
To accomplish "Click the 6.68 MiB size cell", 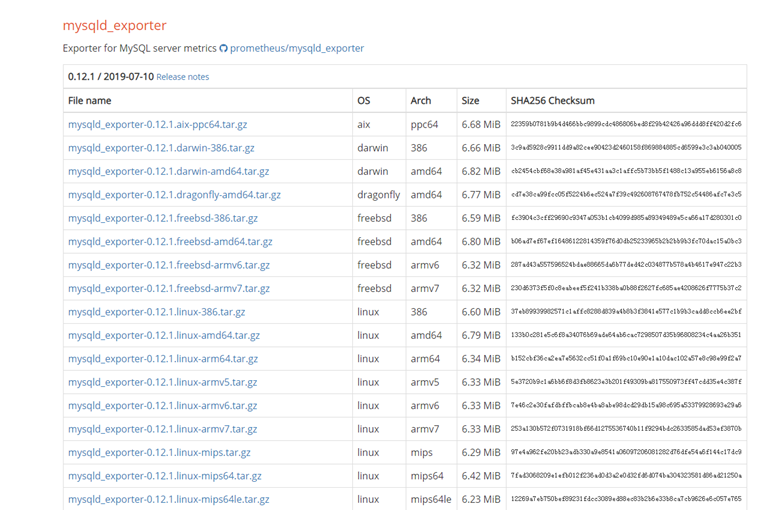I will pos(481,125).
